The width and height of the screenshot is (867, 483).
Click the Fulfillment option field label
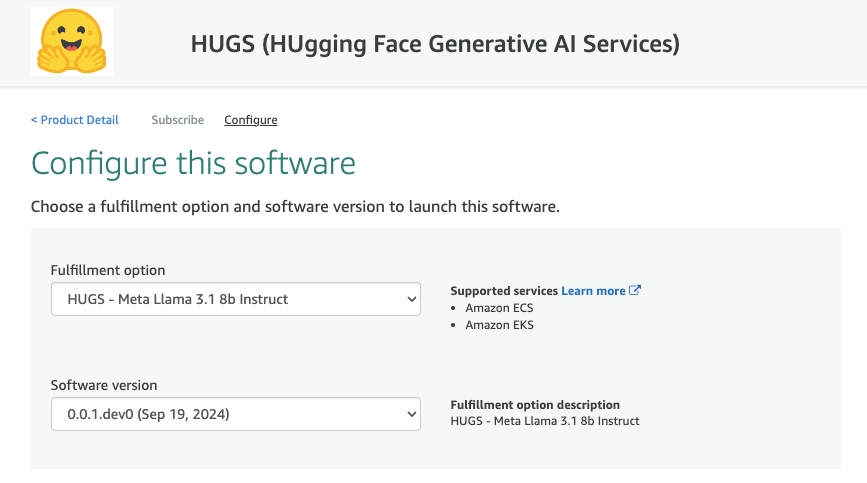108,270
